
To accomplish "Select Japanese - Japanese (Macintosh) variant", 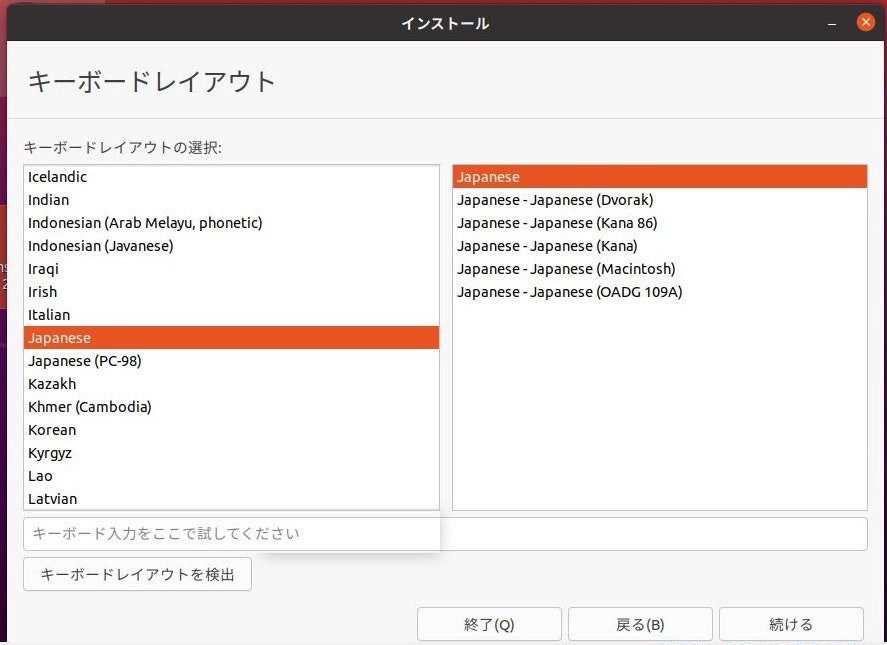I will pos(660,269).
